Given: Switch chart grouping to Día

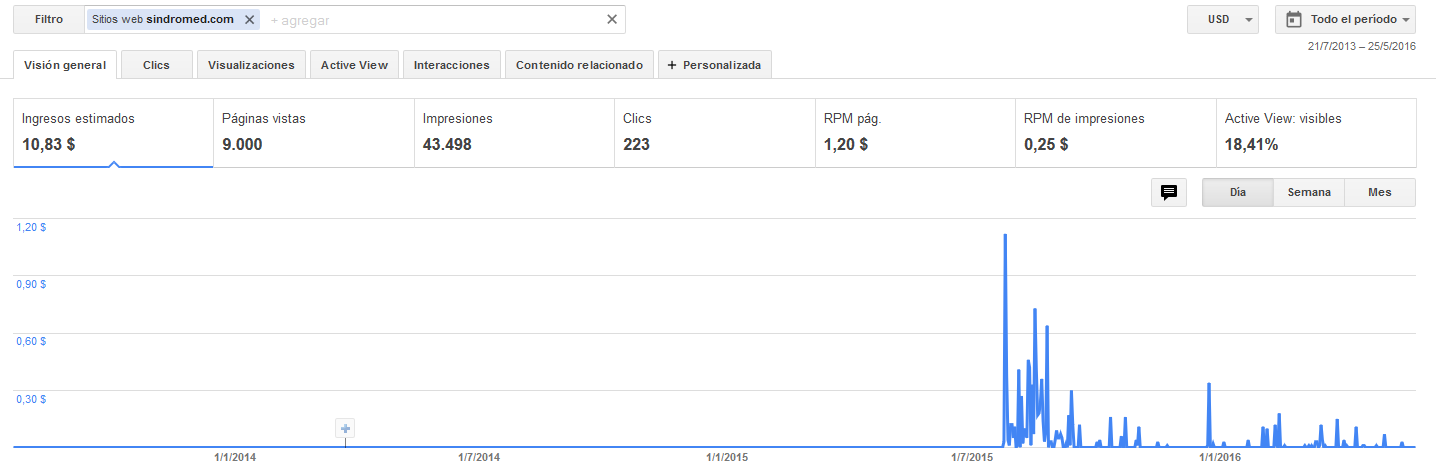Looking at the screenshot, I should click(x=1237, y=192).
